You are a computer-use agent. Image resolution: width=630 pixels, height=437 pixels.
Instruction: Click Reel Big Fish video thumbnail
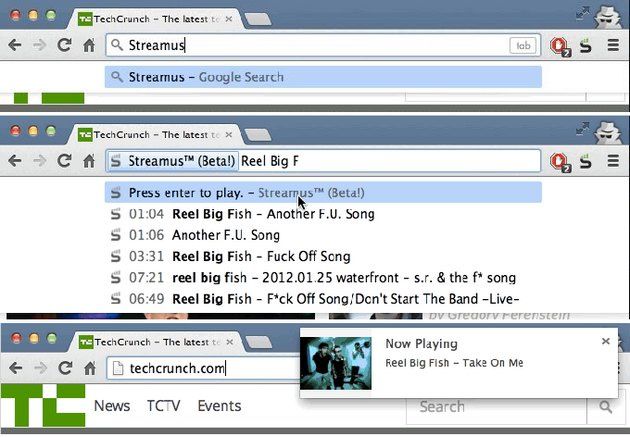[336, 363]
